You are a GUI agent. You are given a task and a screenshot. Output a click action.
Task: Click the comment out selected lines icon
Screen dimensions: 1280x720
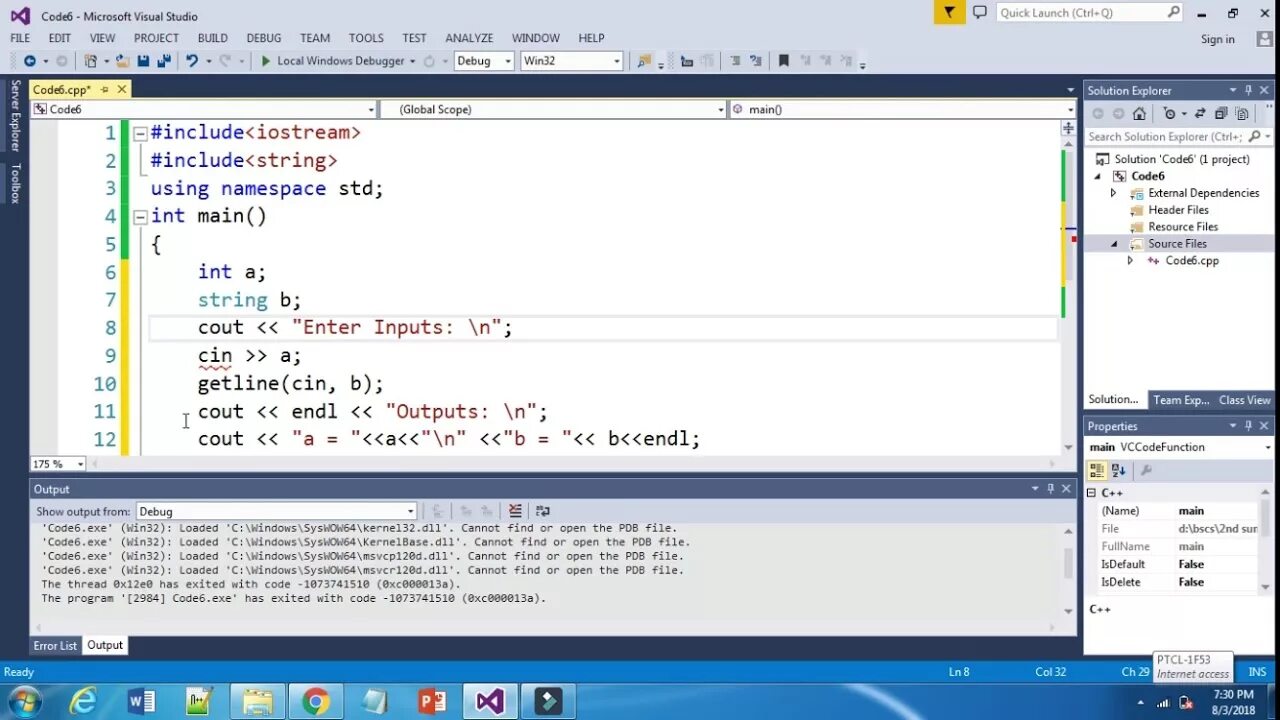735,61
